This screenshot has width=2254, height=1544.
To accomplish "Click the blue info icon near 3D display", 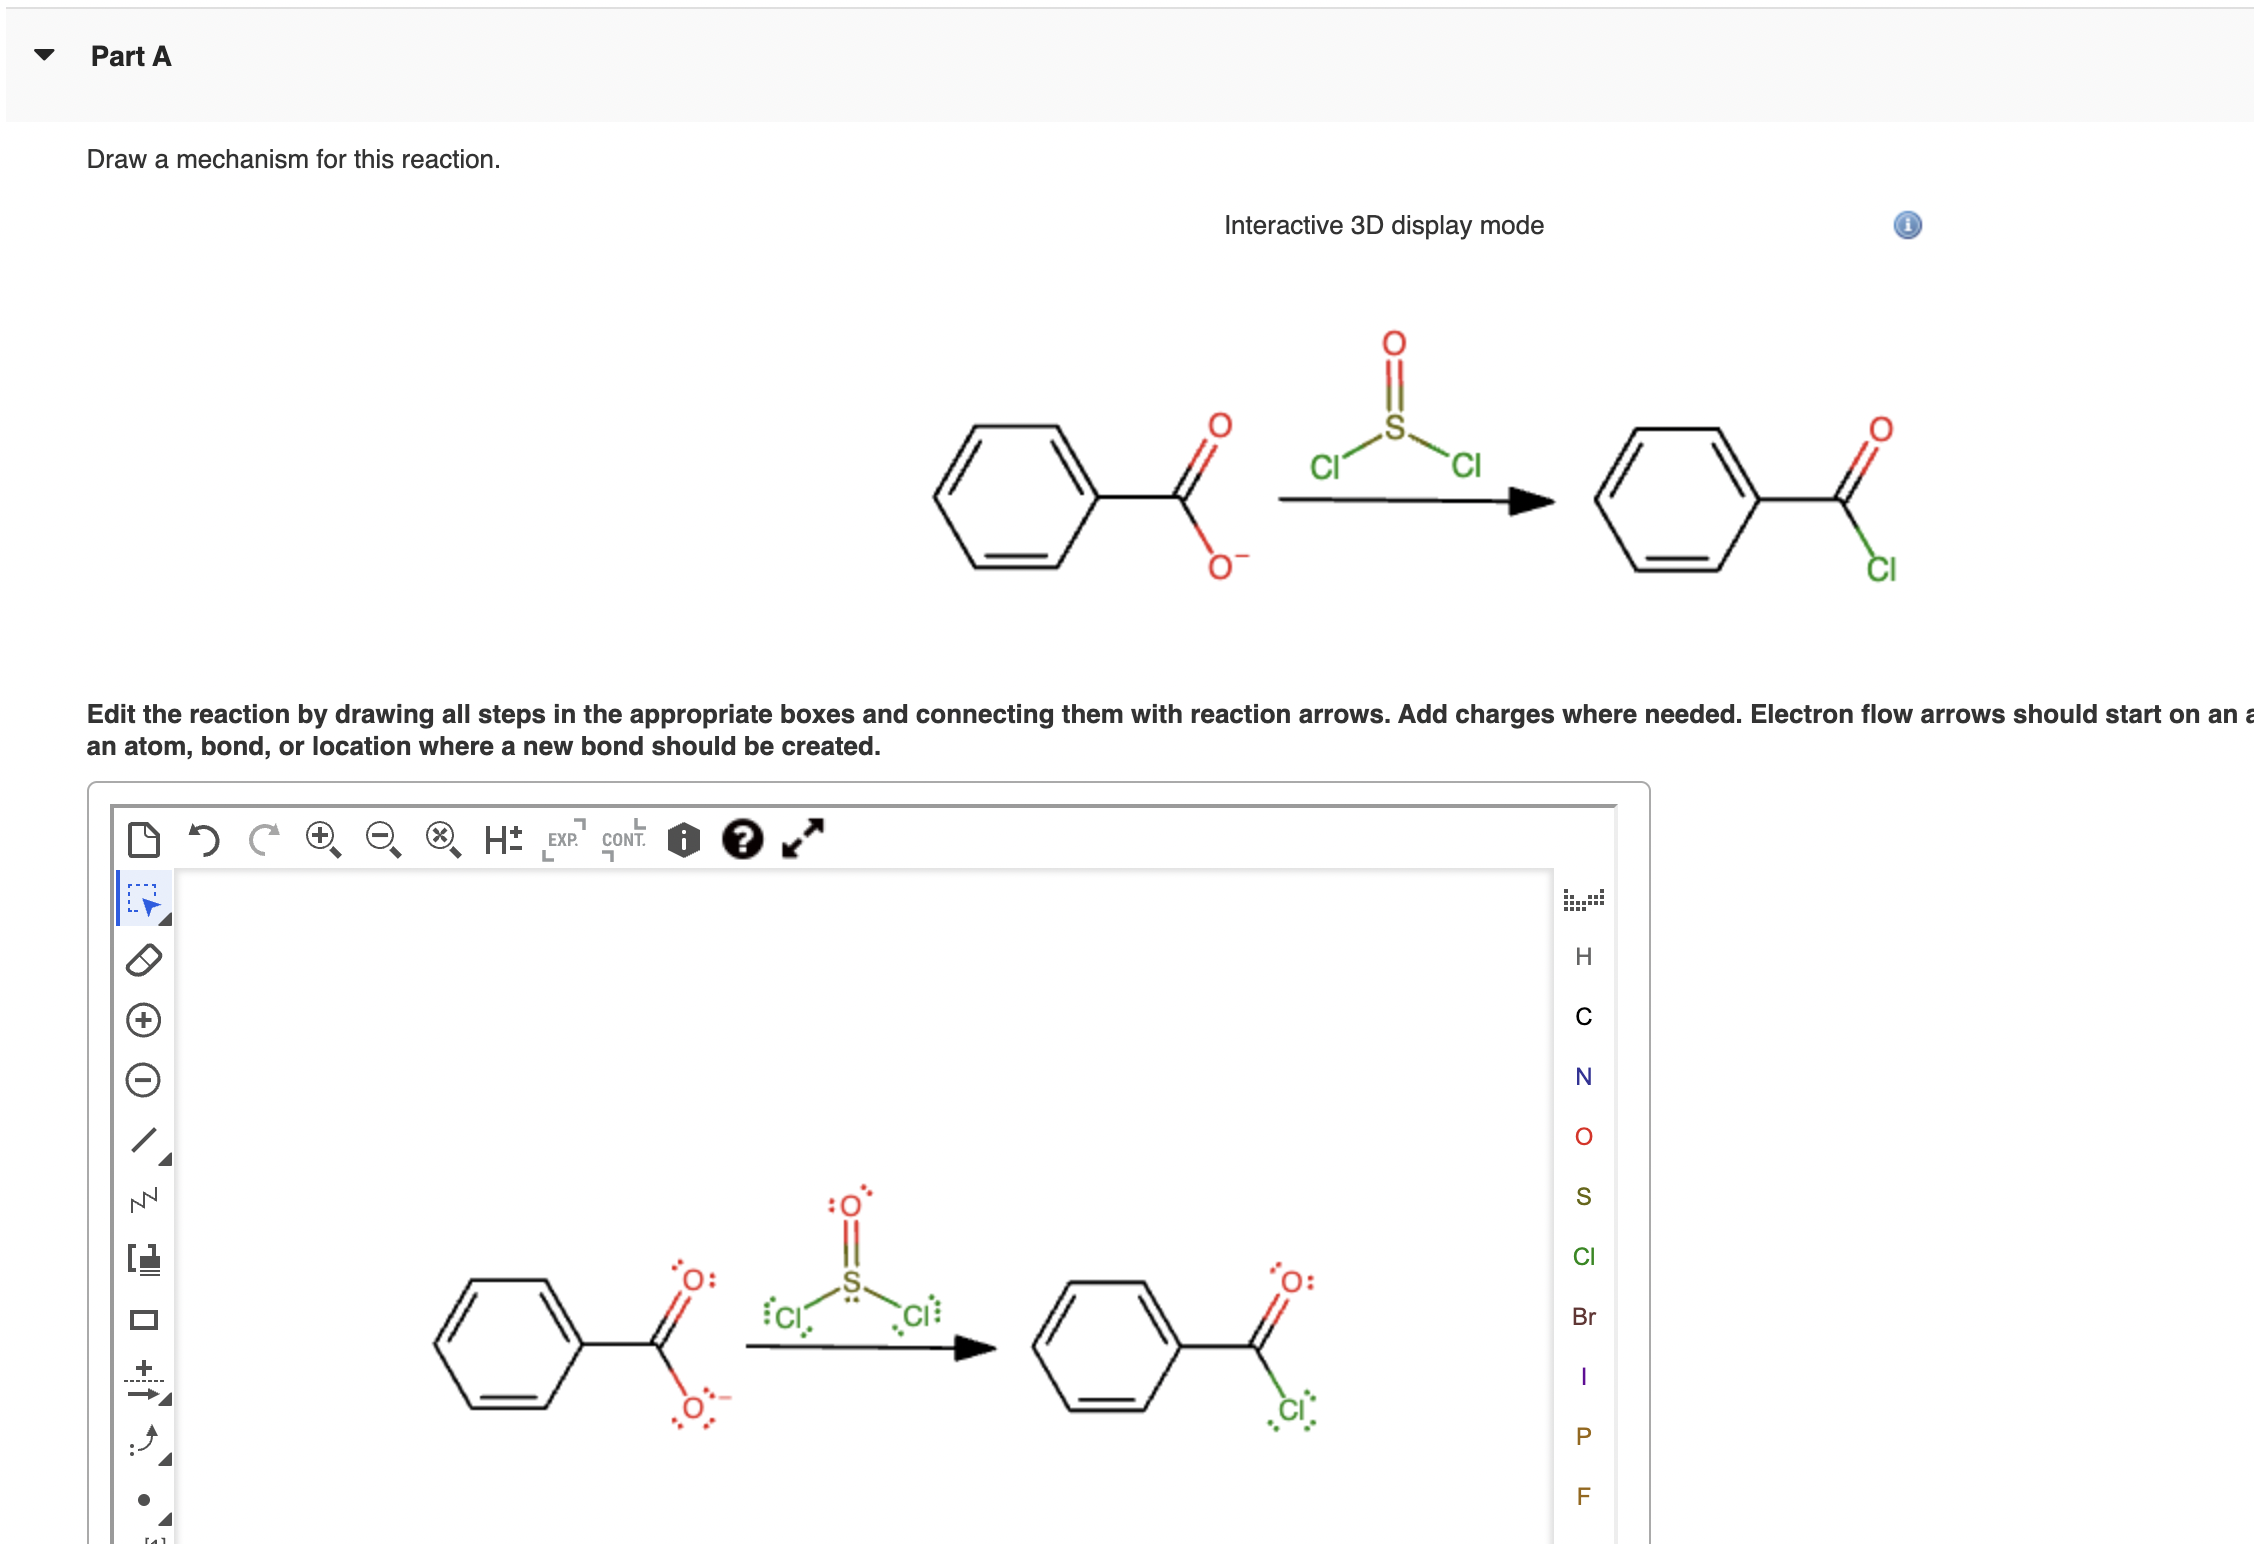I will coord(1907,225).
